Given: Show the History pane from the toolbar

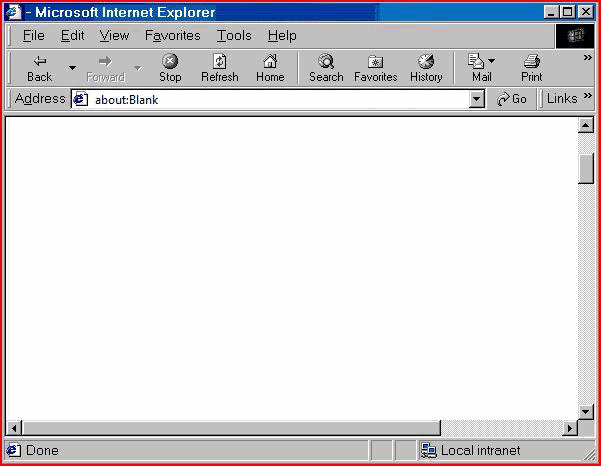Looking at the screenshot, I should tap(426, 68).
